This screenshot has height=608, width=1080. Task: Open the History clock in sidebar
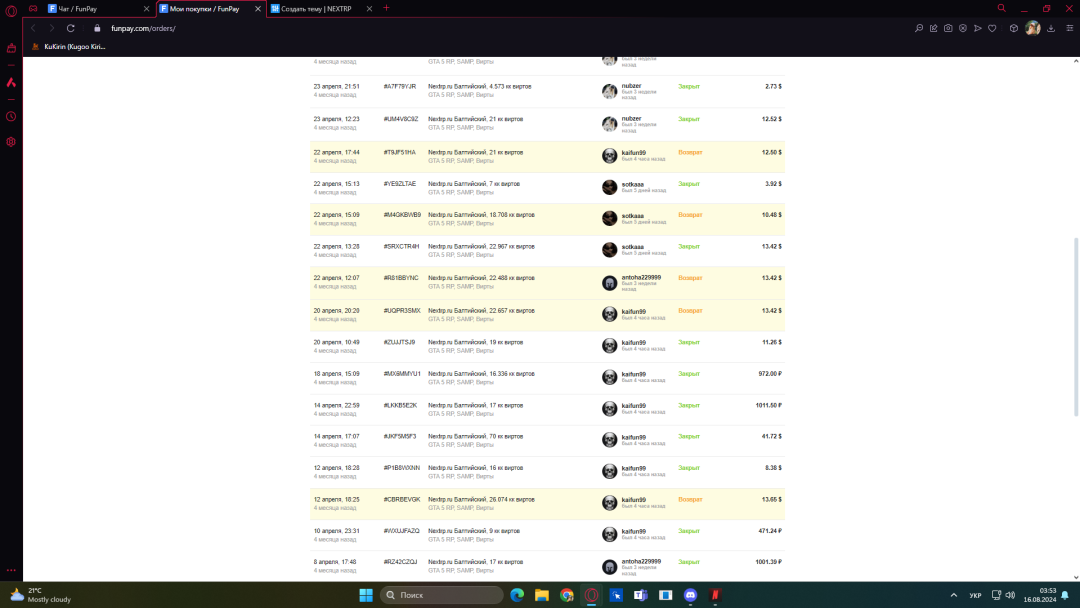(11, 116)
